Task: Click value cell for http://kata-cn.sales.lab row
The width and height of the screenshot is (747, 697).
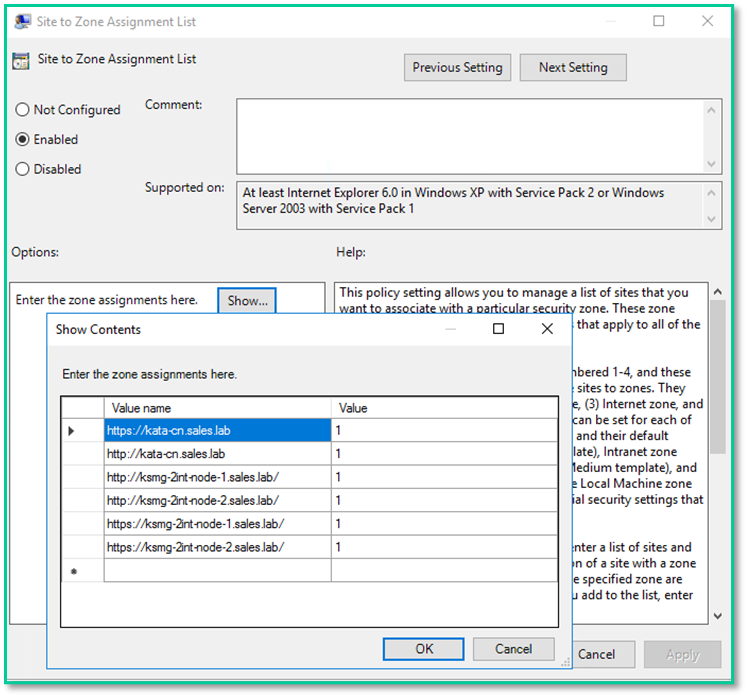Action: pyautogui.click(x=444, y=453)
